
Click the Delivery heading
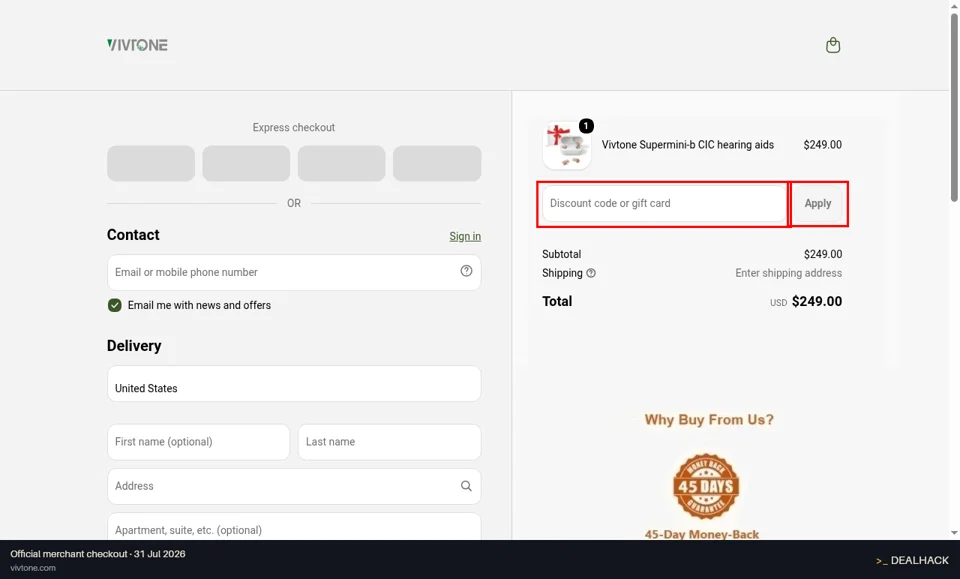(134, 346)
